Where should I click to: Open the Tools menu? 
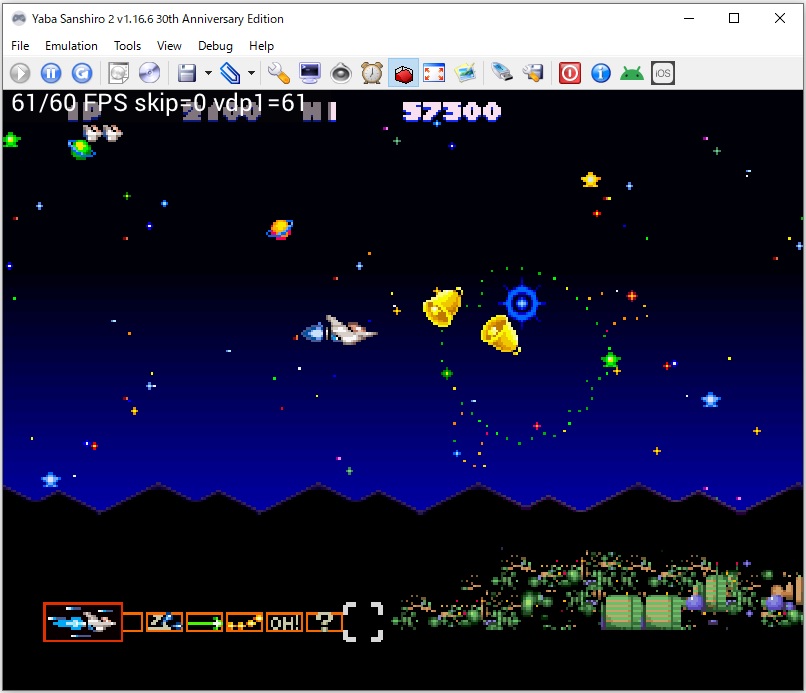[127, 46]
